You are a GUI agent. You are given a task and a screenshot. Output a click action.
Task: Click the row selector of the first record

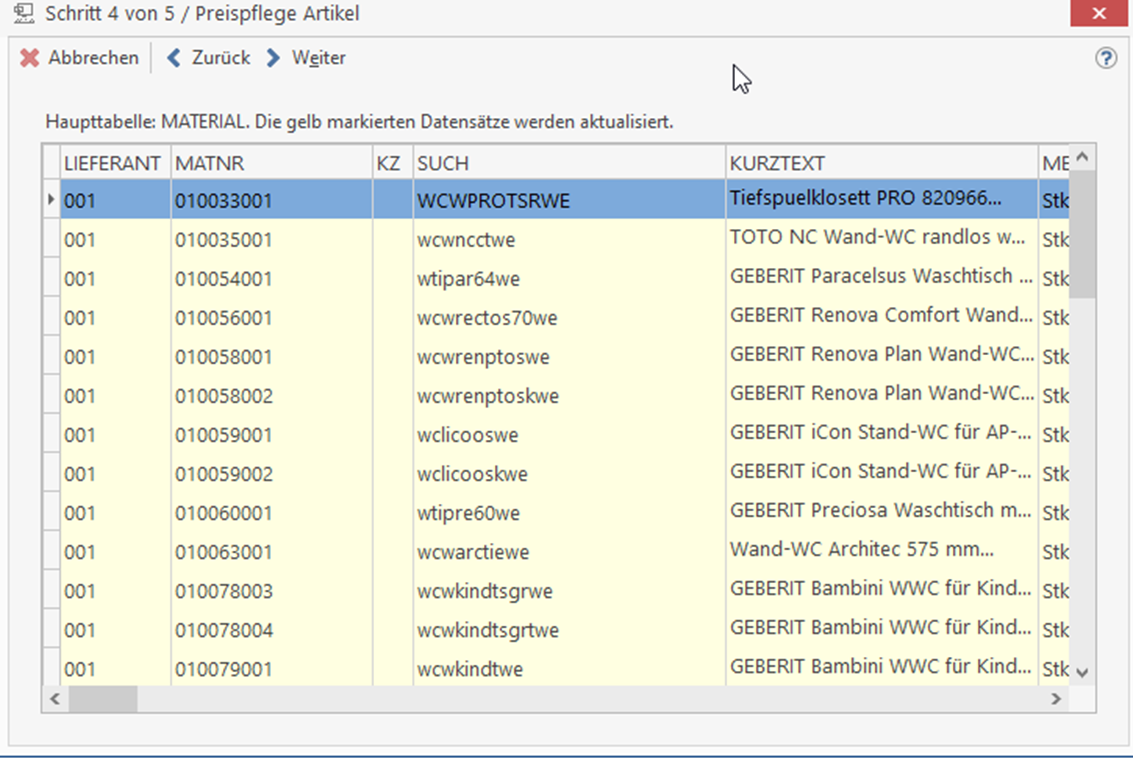pyautogui.click(x=51, y=201)
